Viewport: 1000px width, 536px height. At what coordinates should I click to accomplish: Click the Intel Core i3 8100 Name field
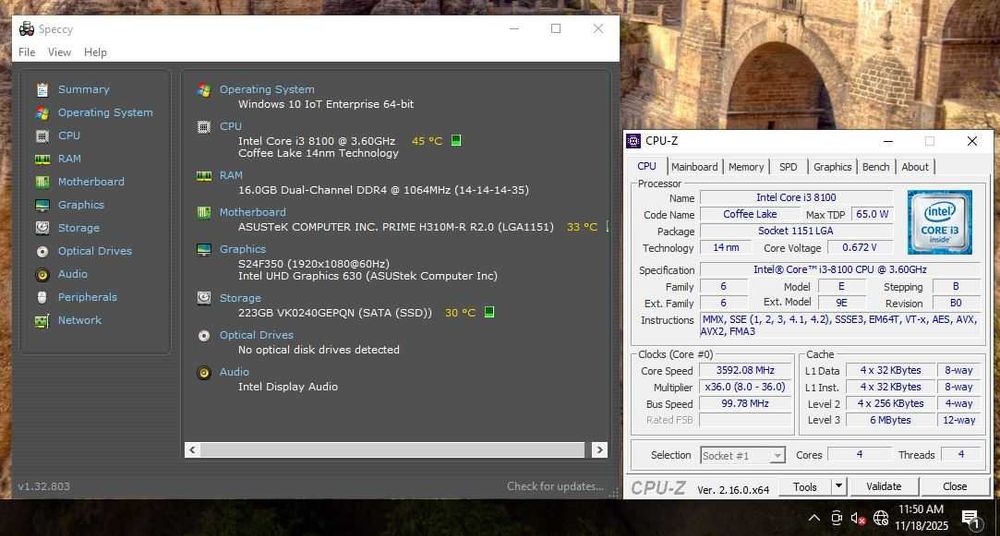pyautogui.click(x=797, y=198)
